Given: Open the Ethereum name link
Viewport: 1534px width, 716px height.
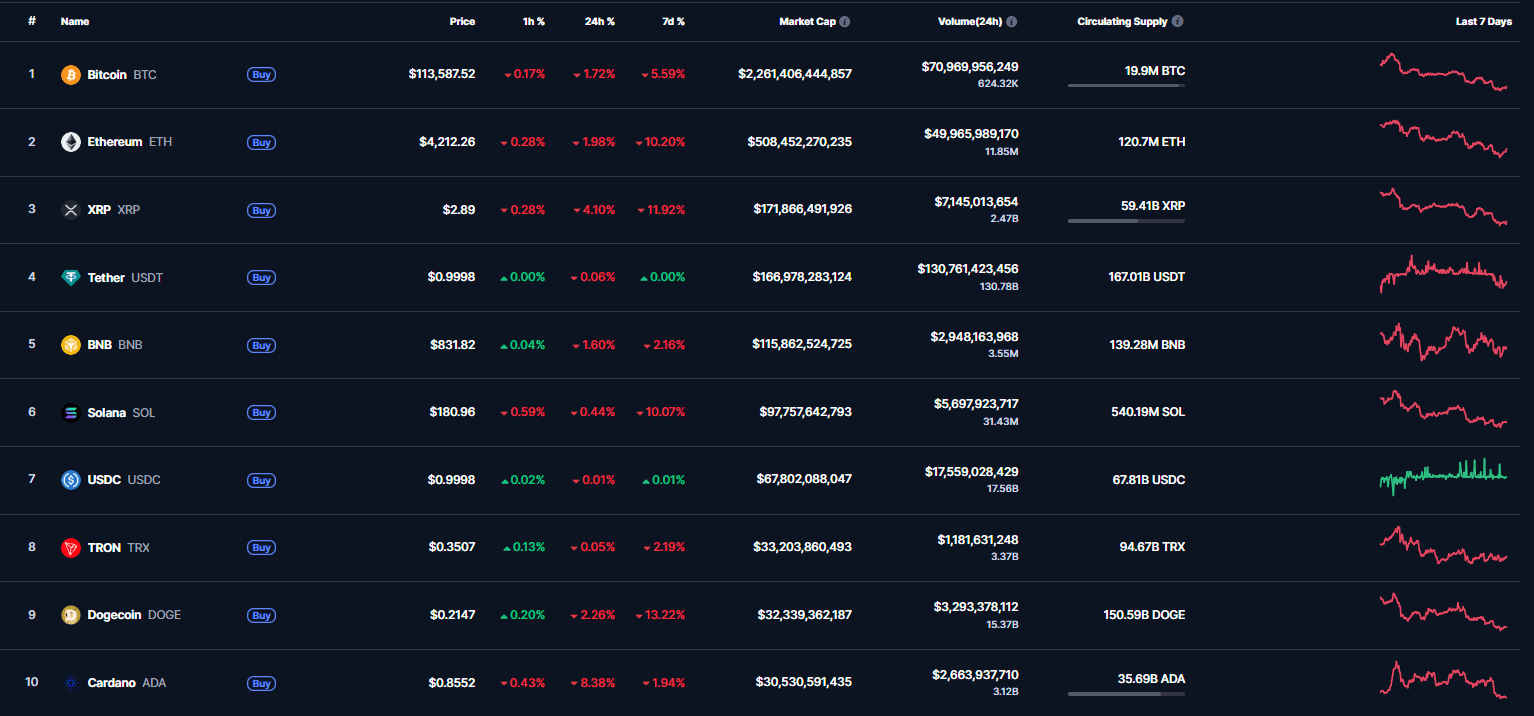Looking at the screenshot, I should tap(114, 142).
